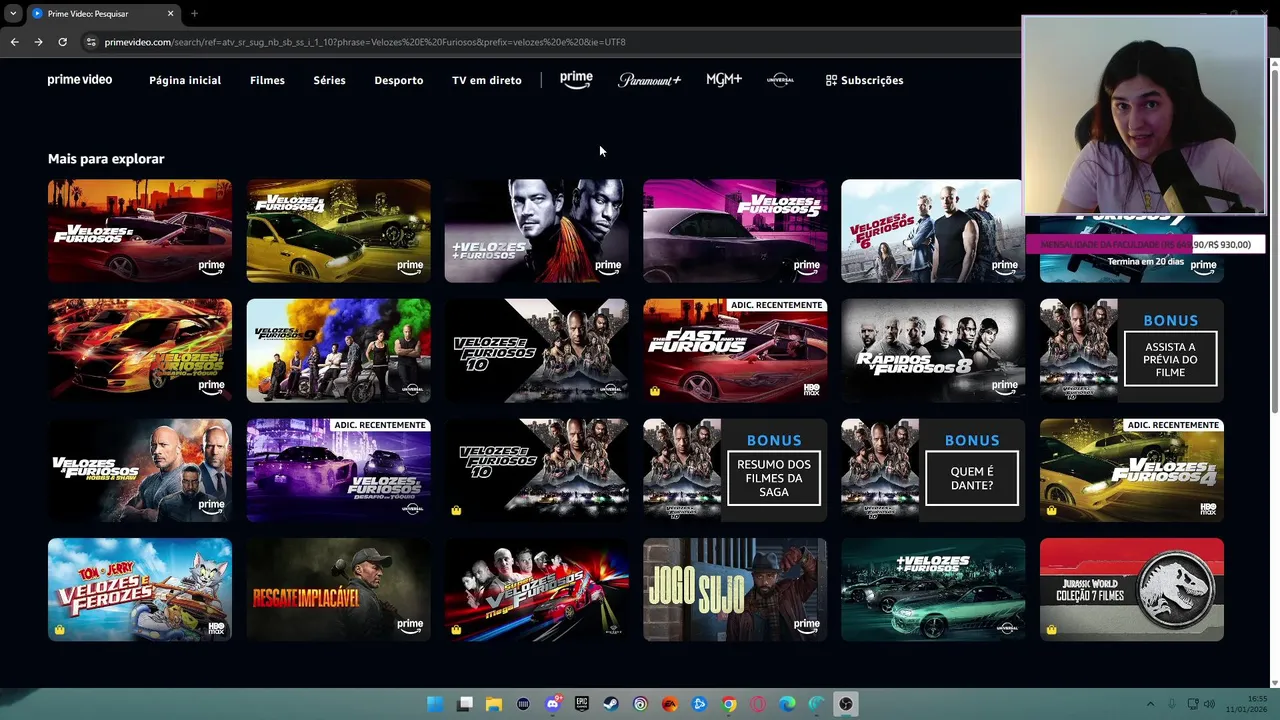Go back in the browser
The image size is (1280, 720).
click(14, 42)
